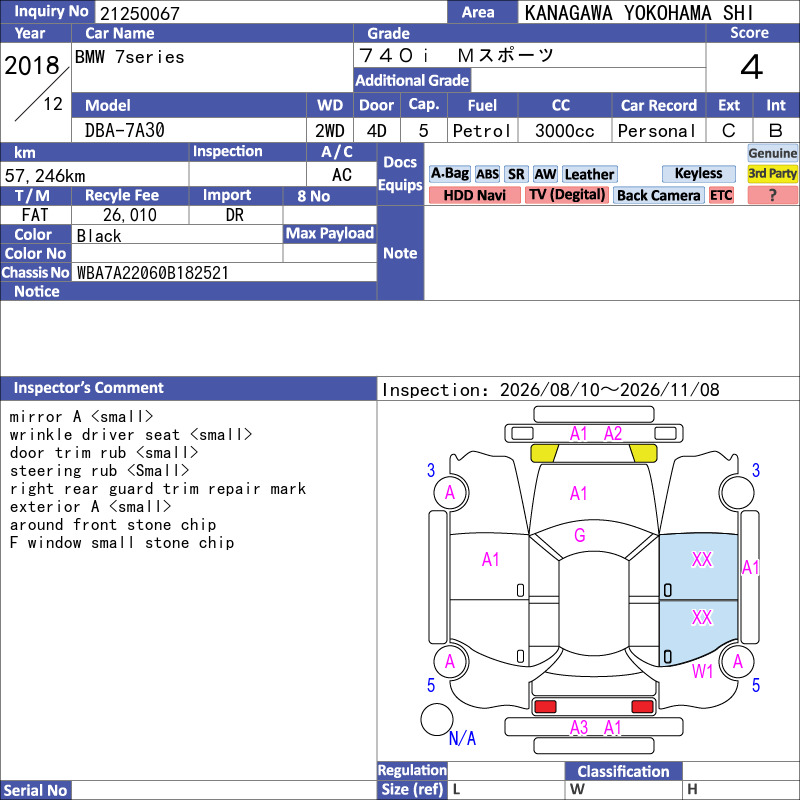Click the Keyless equipment badge

(x=698, y=173)
